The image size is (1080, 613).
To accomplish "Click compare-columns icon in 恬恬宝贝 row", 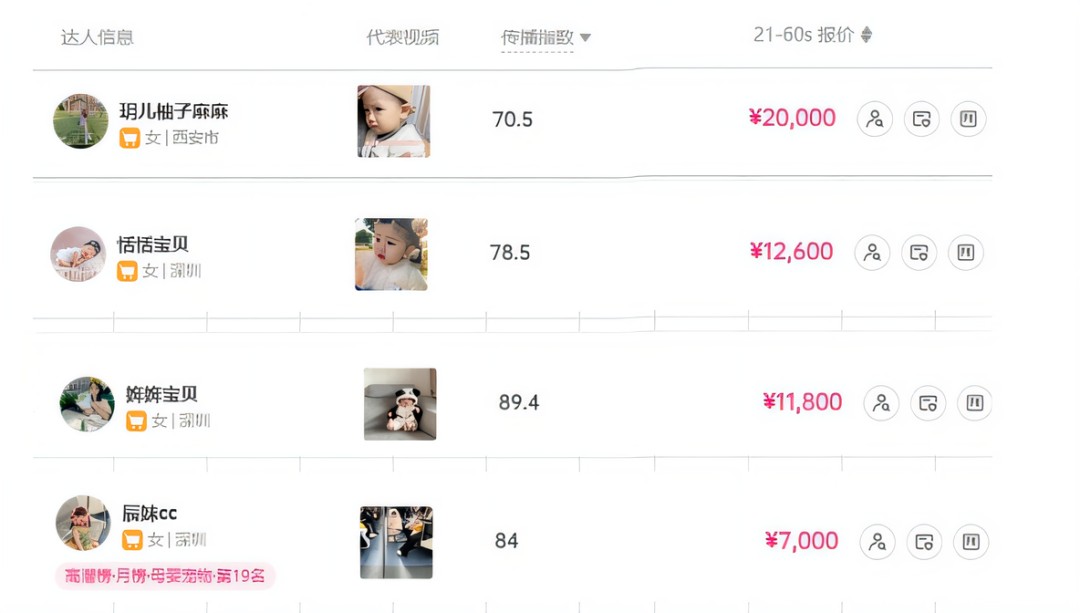I will pyautogui.click(x=965, y=252).
